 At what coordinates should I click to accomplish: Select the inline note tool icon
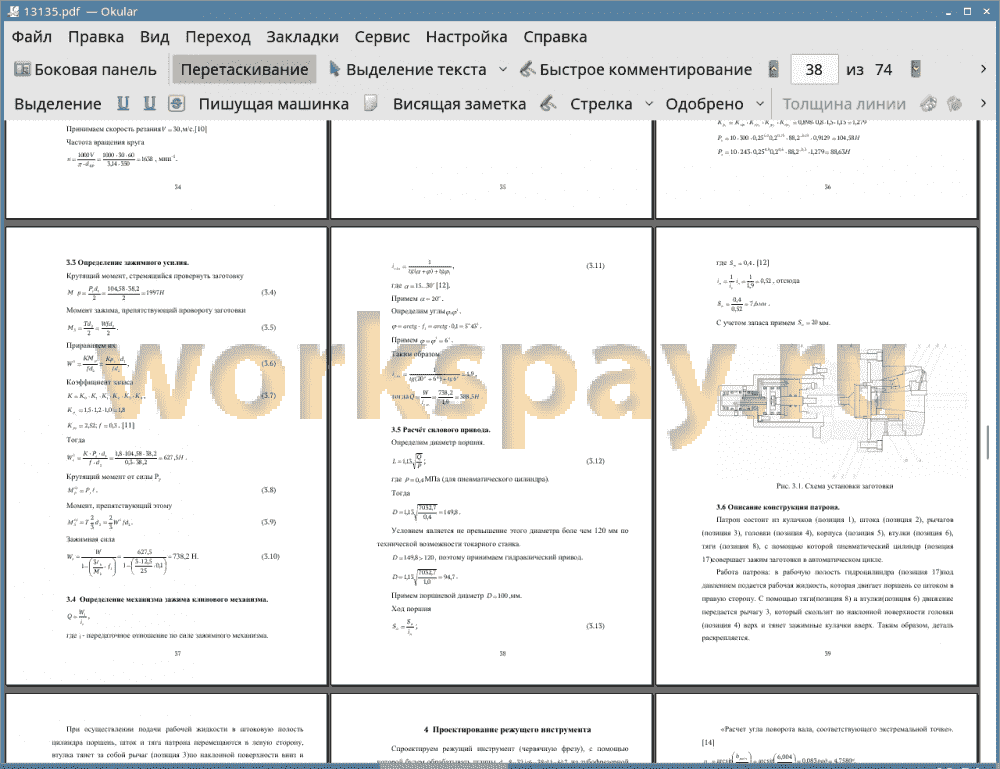371,103
